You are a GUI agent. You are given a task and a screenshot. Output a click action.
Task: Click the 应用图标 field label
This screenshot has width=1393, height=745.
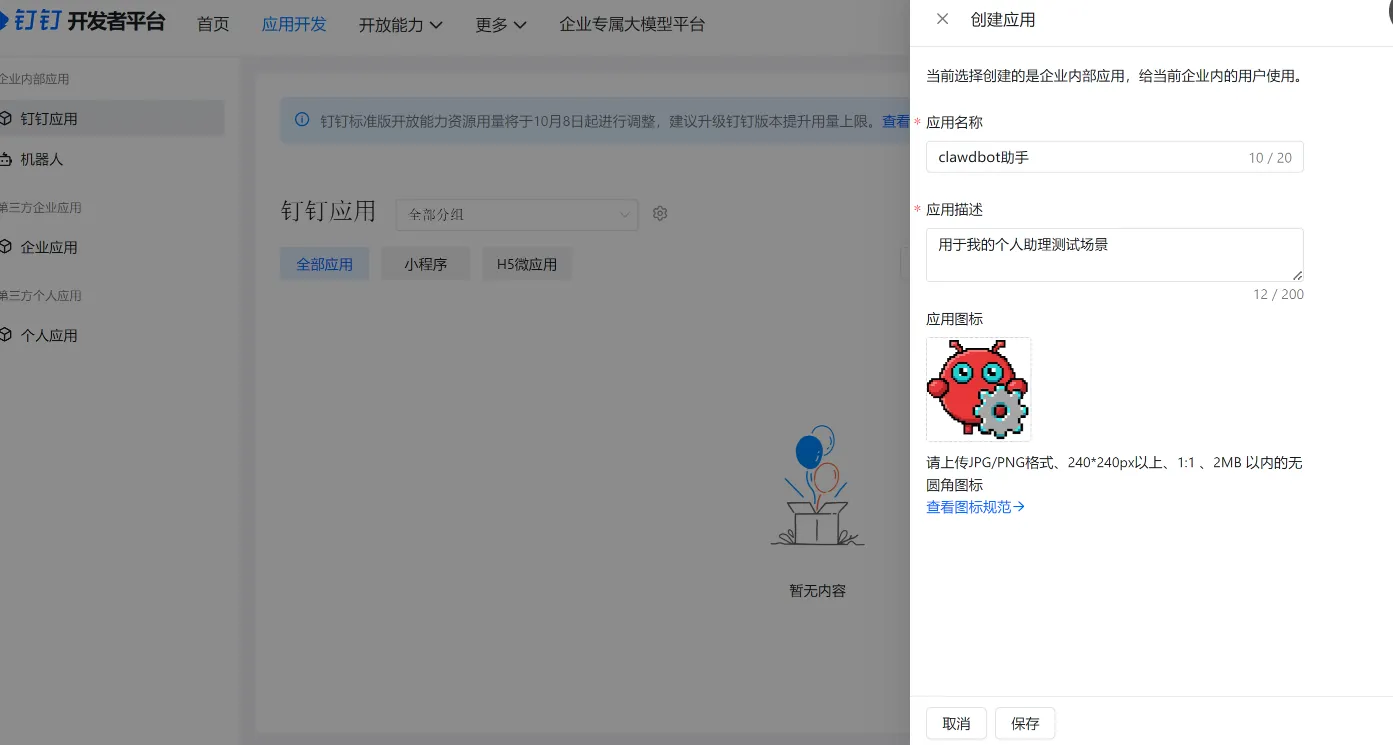point(954,319)
